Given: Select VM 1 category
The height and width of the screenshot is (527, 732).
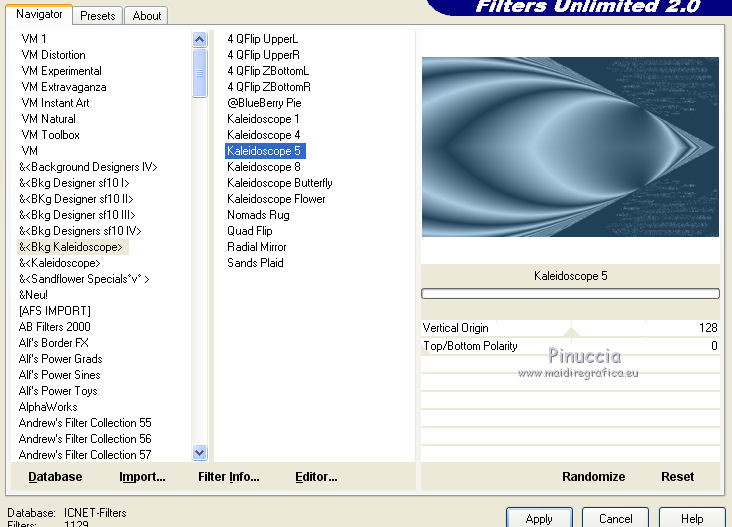Looking at the screenshot, I should (x=34, y=39).
